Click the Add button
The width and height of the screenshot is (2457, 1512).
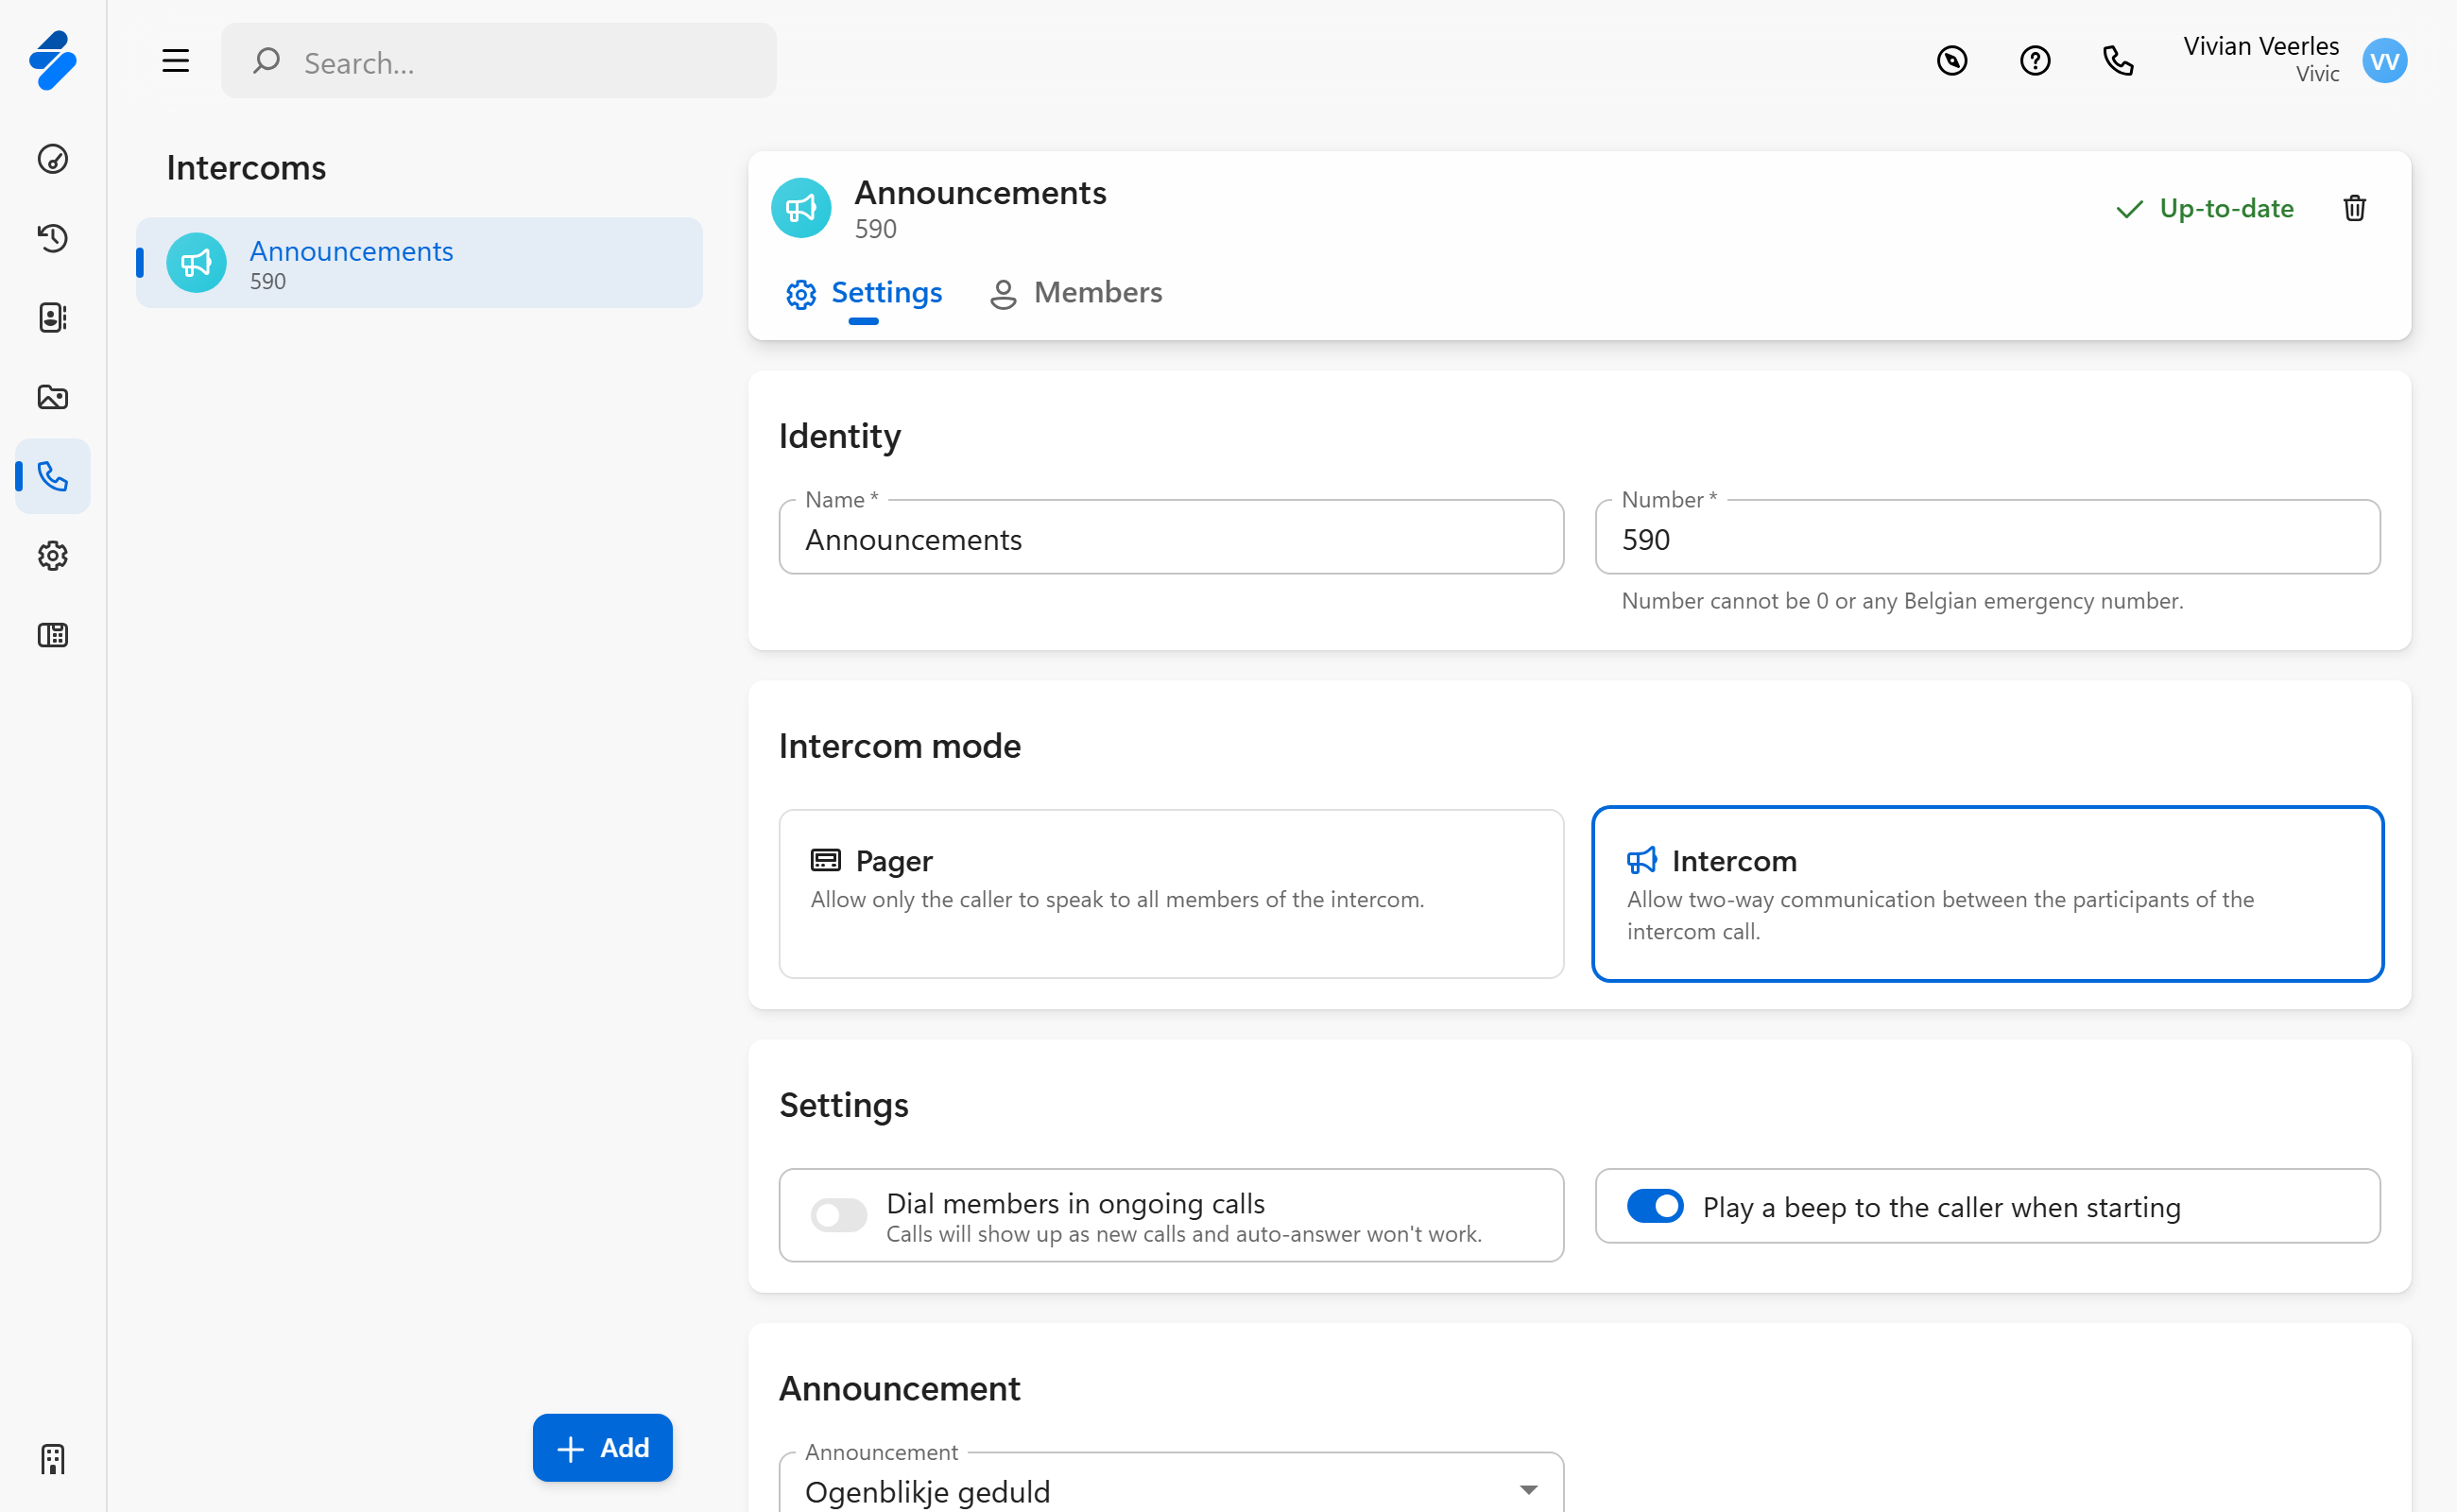click(602, 1447)
